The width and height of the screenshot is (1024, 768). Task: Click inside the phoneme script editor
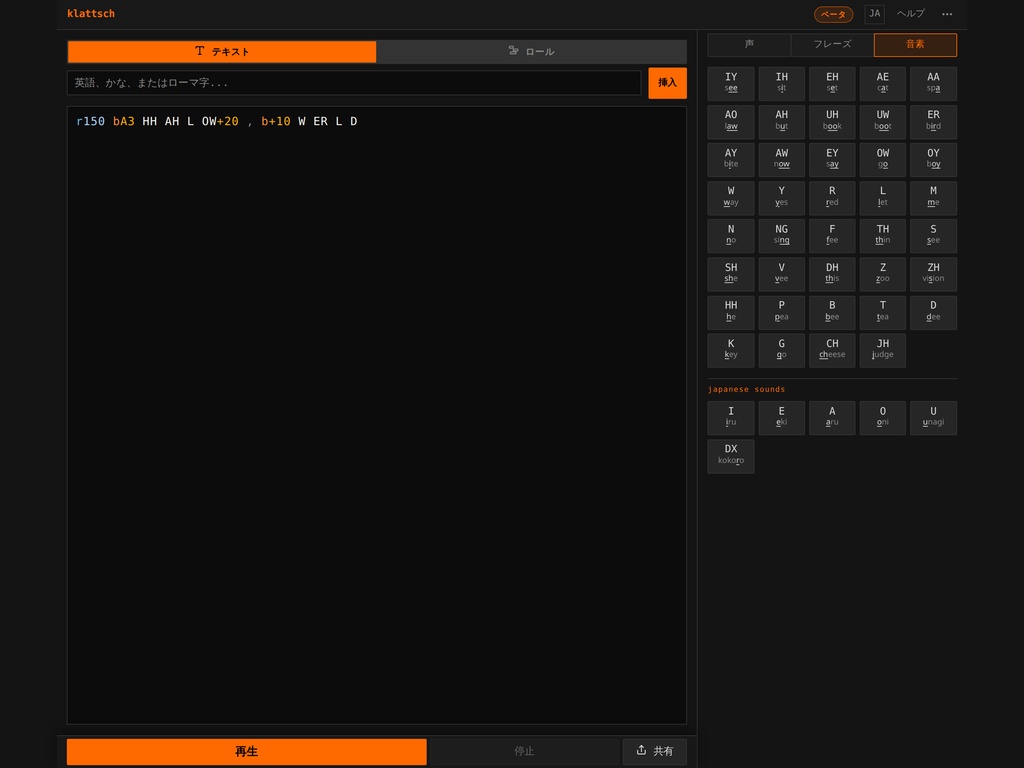(377, 415)
